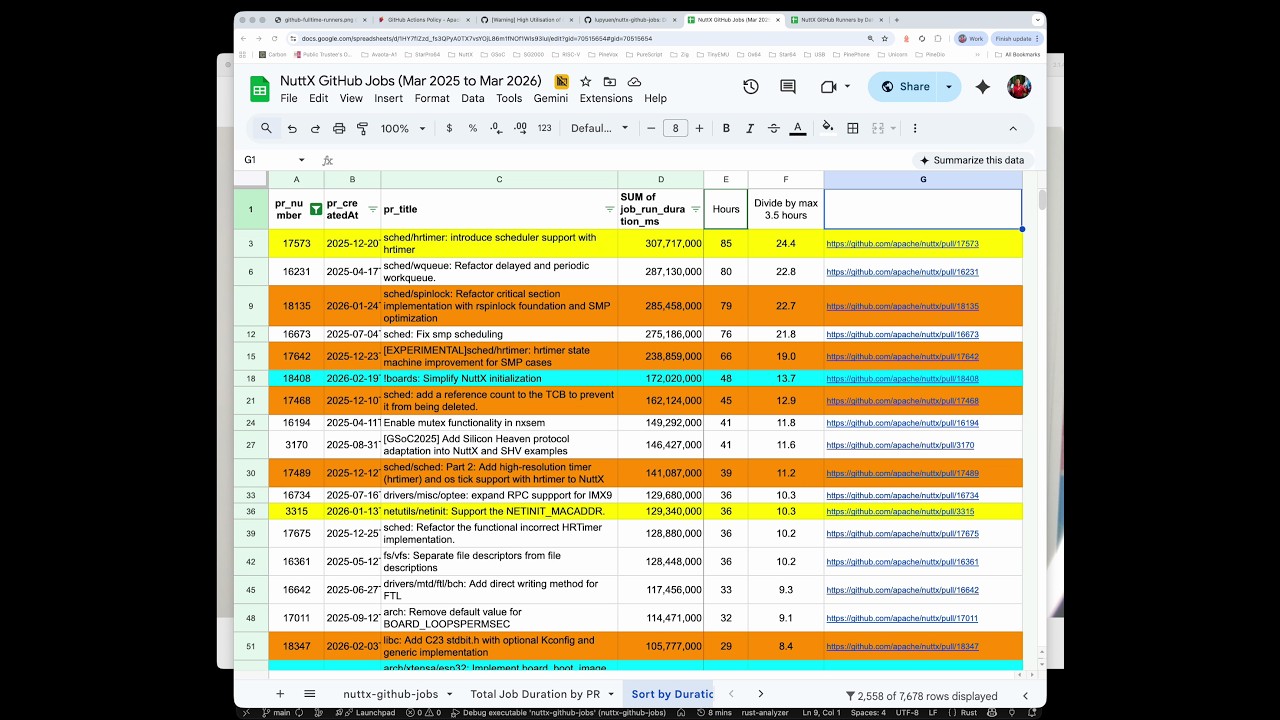This screenshot has height=720, width=1280.
Task: Open the Name box dropdown
Action: (301, 160)
